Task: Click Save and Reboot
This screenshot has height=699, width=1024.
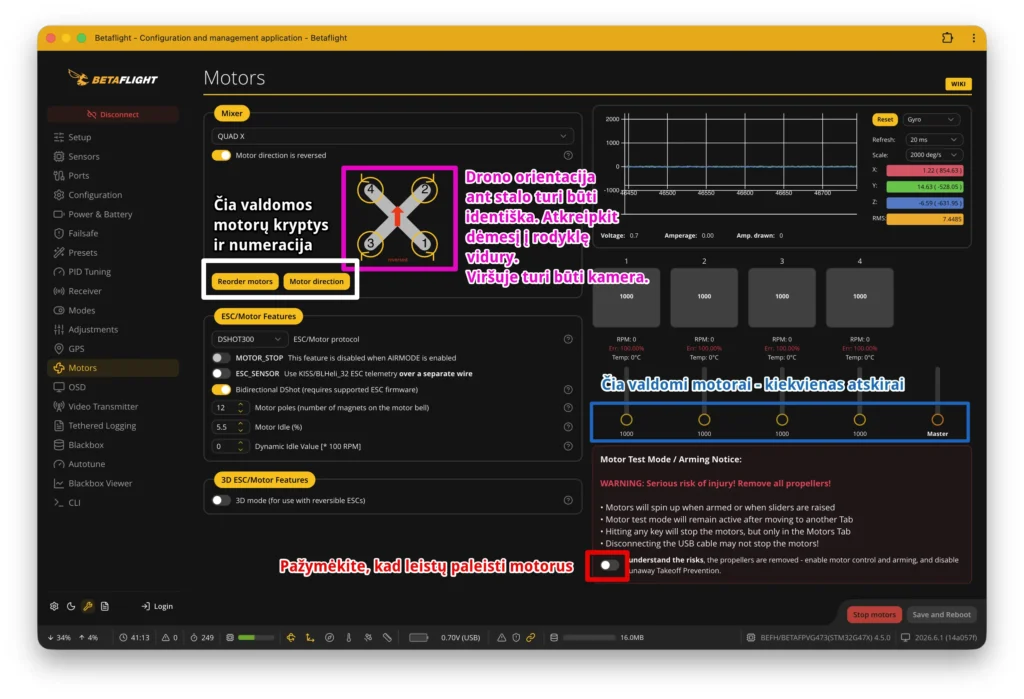Action: tap(941, 615)
